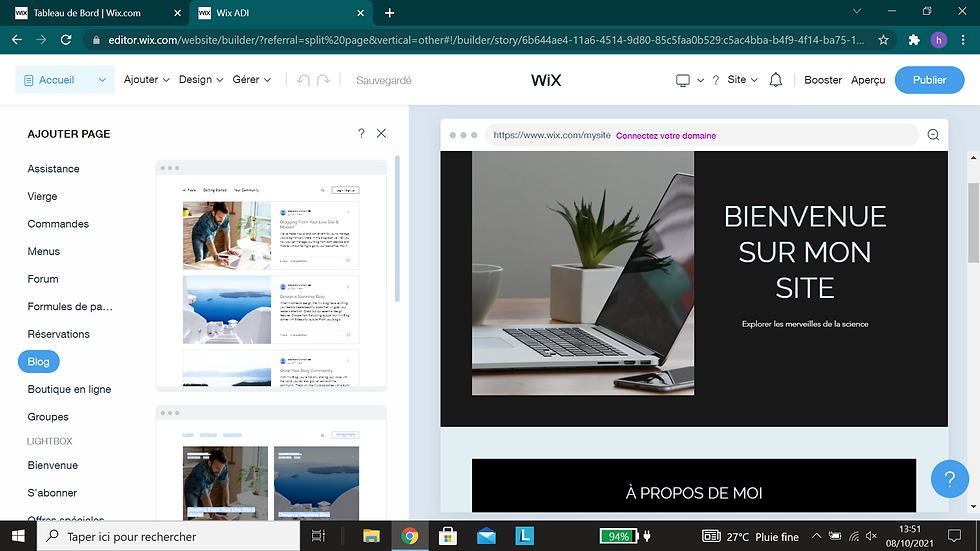
Task: Select the Boutique en ligne category
Action: (x=69, y=389)
